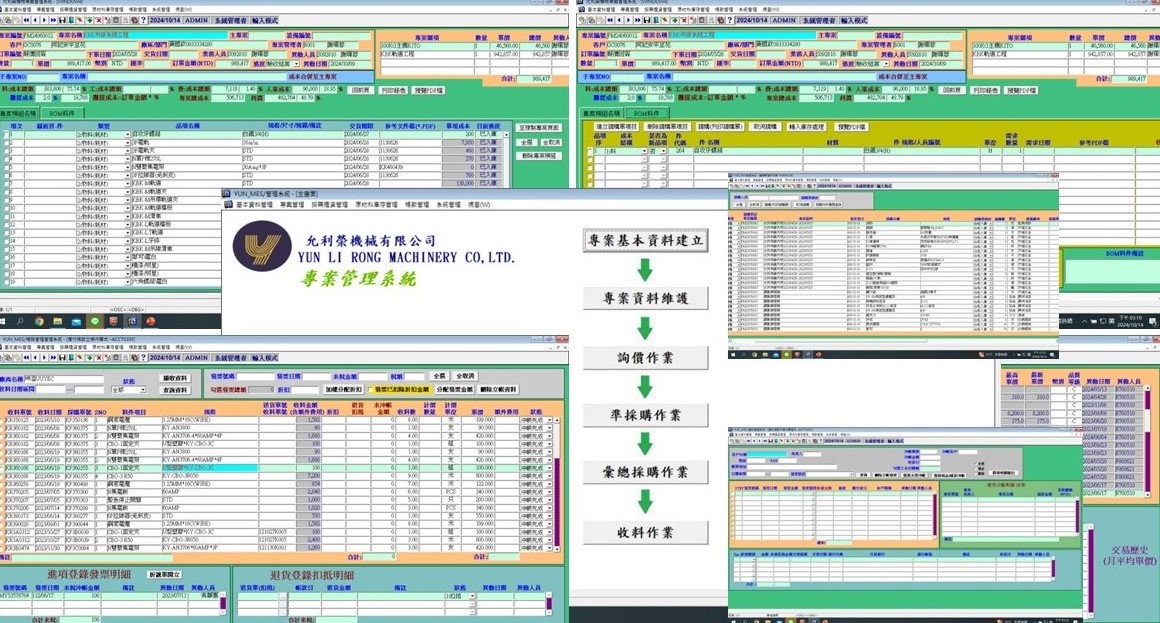Open PowerPoint from the taskbar
Screen dimensions: 1160x623
[151, 322]
